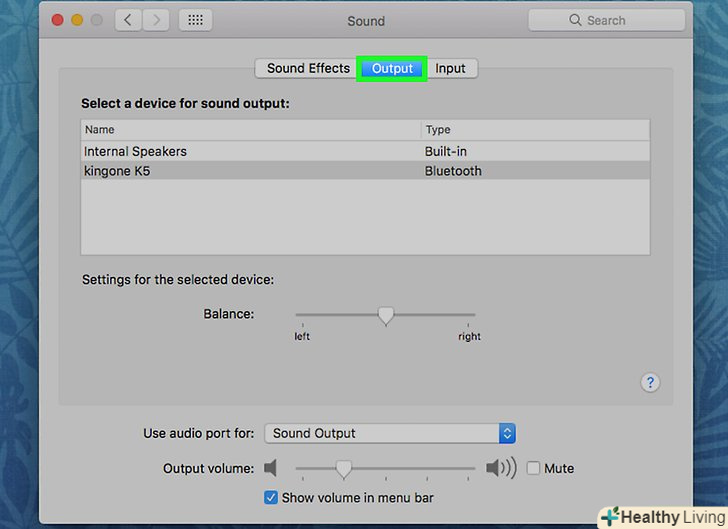Screen dimensions: 728x529
Task: Click the search magnifier icon
Action: (x=575, y=20)
